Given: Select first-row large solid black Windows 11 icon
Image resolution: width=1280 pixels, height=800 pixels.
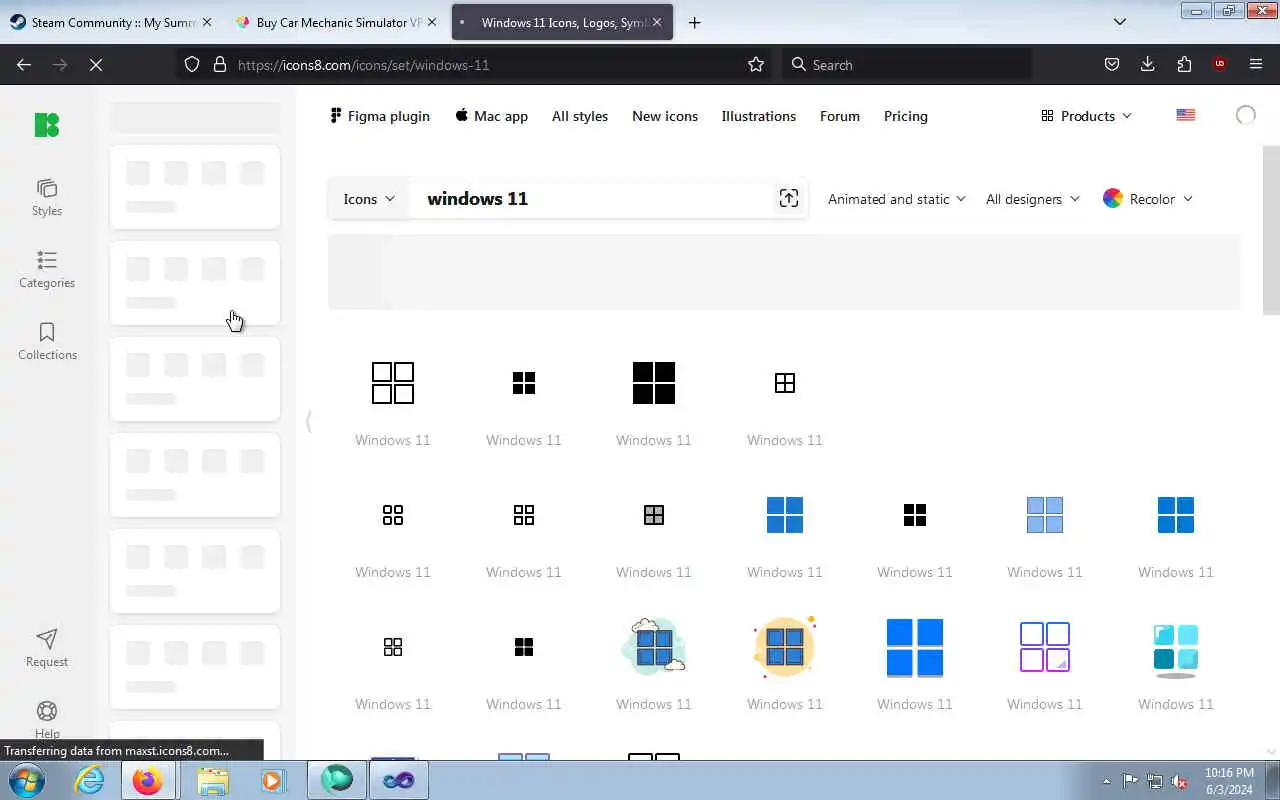Looking at the screenshot, I should (654, 383).
